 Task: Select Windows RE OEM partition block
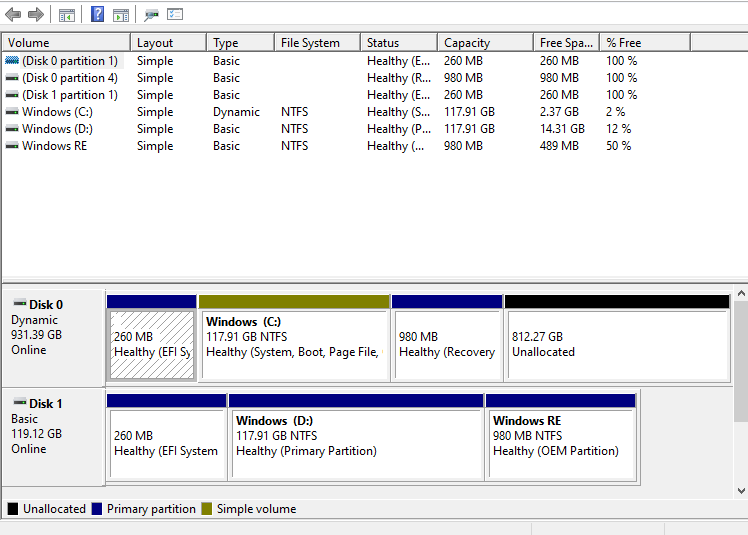[x=561, y=437]
